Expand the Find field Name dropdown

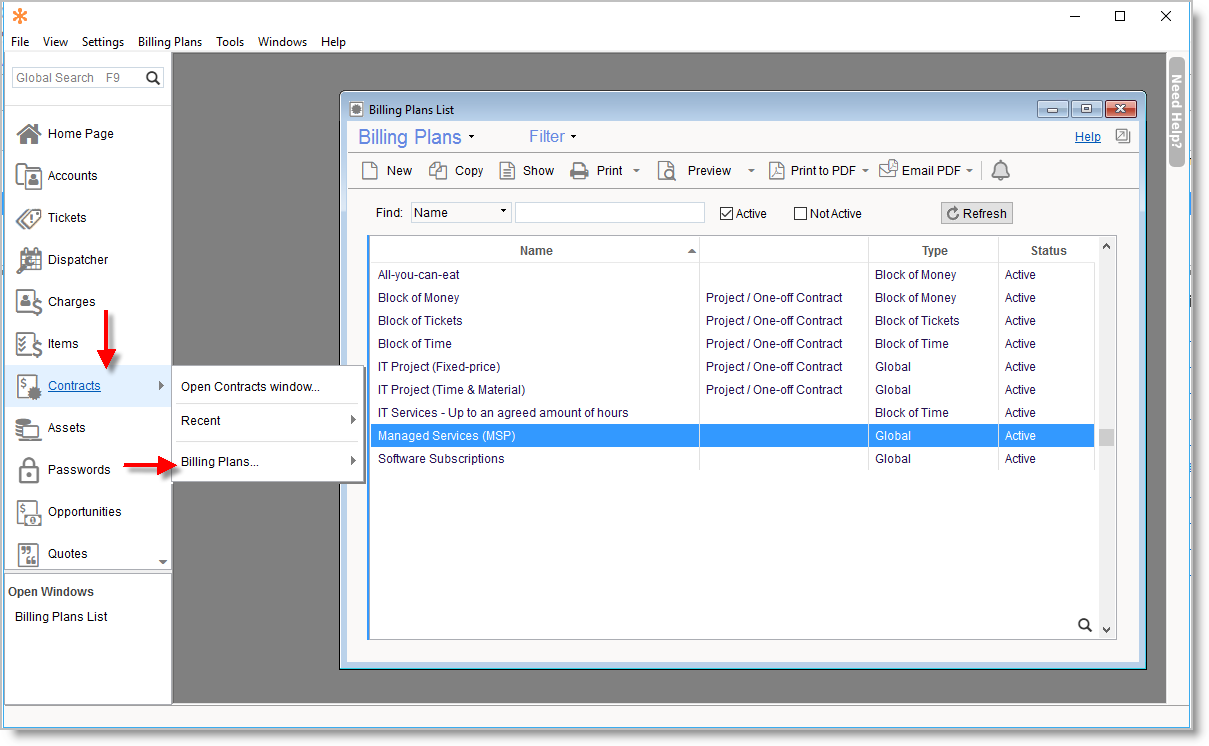(x=502, y=213)
